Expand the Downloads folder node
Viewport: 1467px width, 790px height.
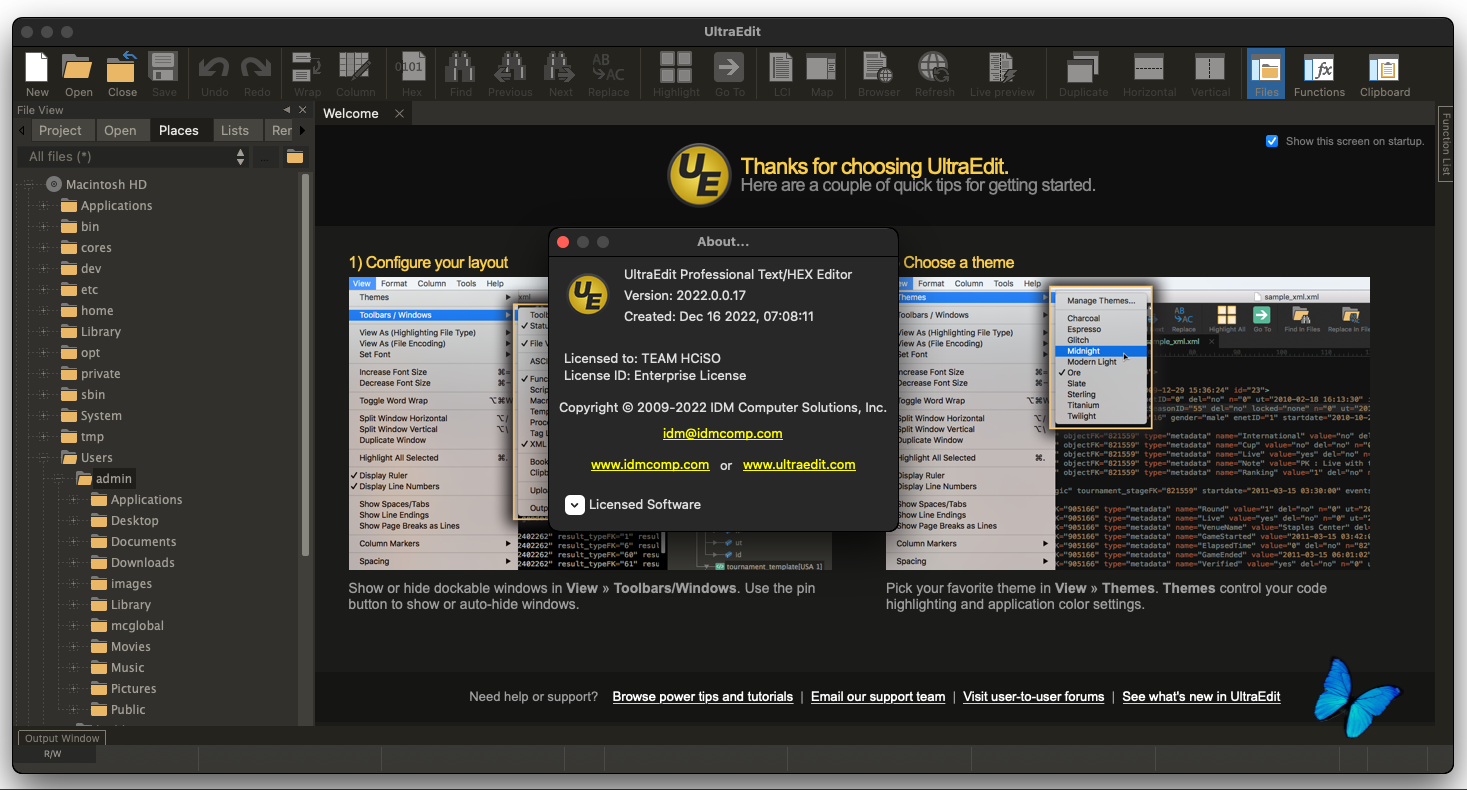pos(74,563)
